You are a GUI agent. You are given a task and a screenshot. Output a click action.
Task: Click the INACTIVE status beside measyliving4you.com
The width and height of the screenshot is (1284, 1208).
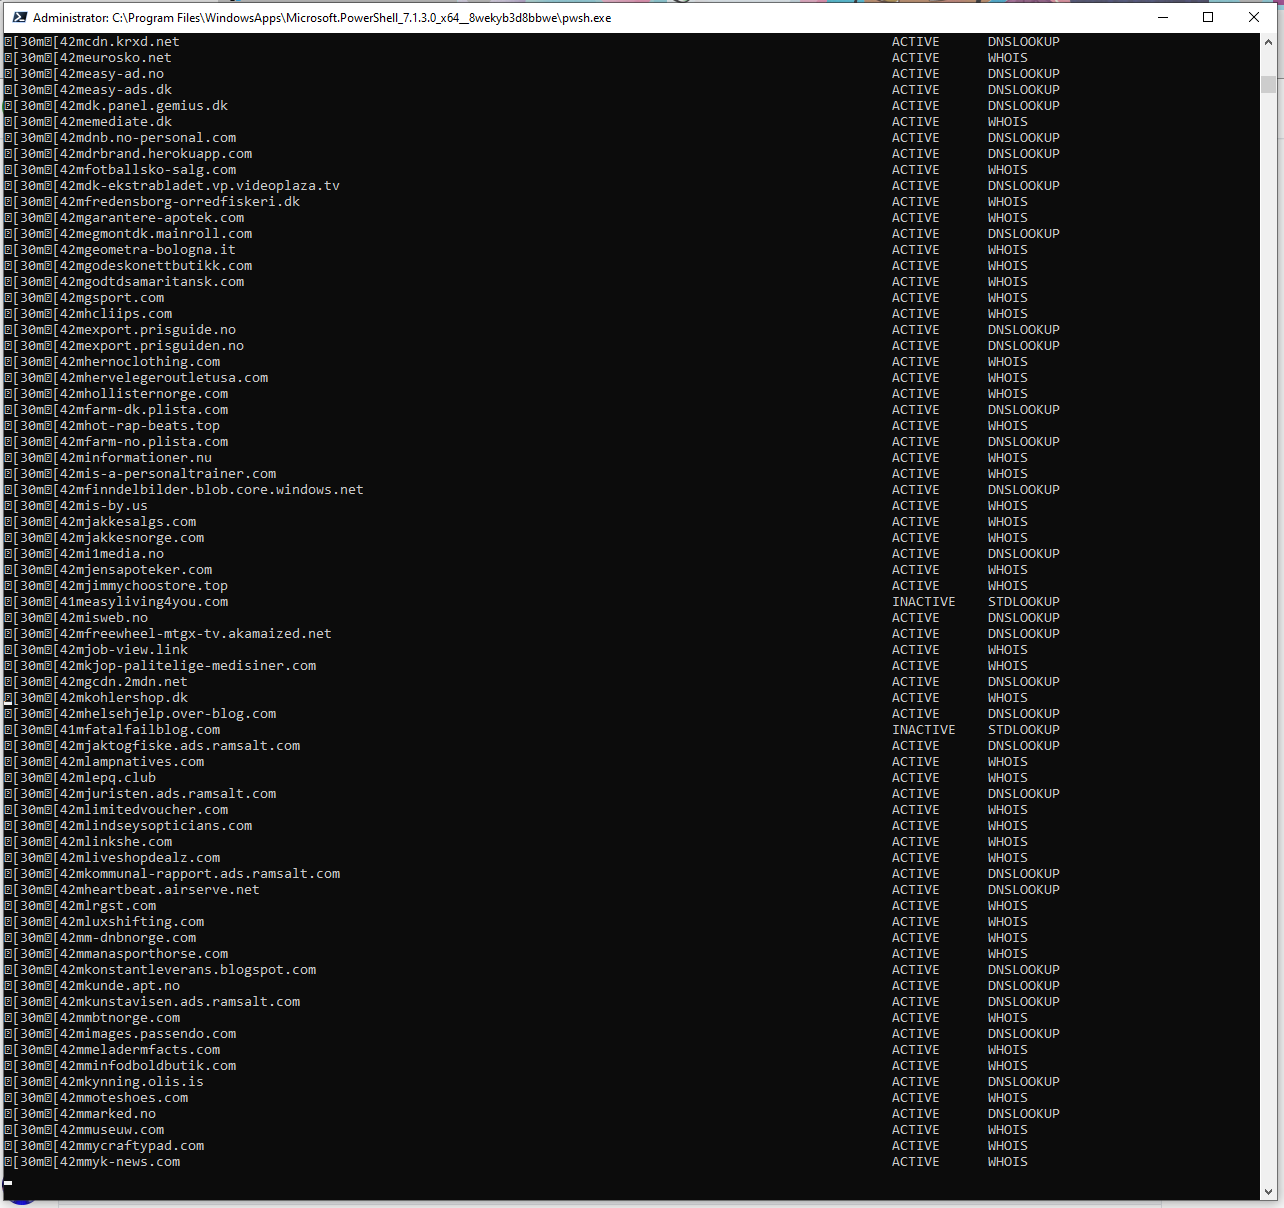click(923, 601)
